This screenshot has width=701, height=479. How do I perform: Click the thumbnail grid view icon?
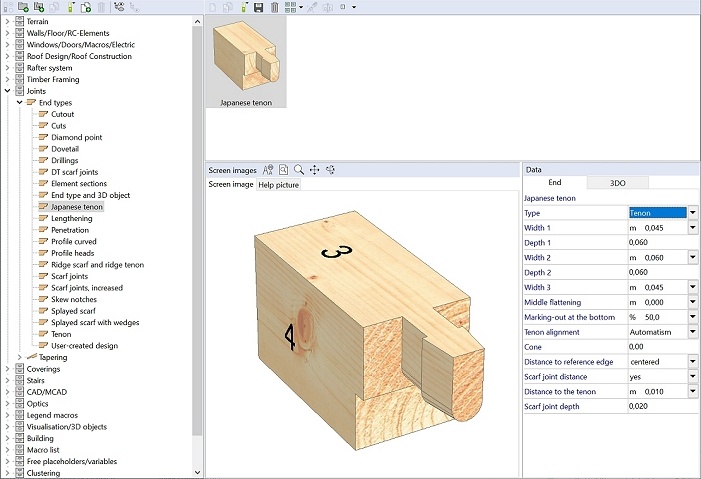click(290, 7)
